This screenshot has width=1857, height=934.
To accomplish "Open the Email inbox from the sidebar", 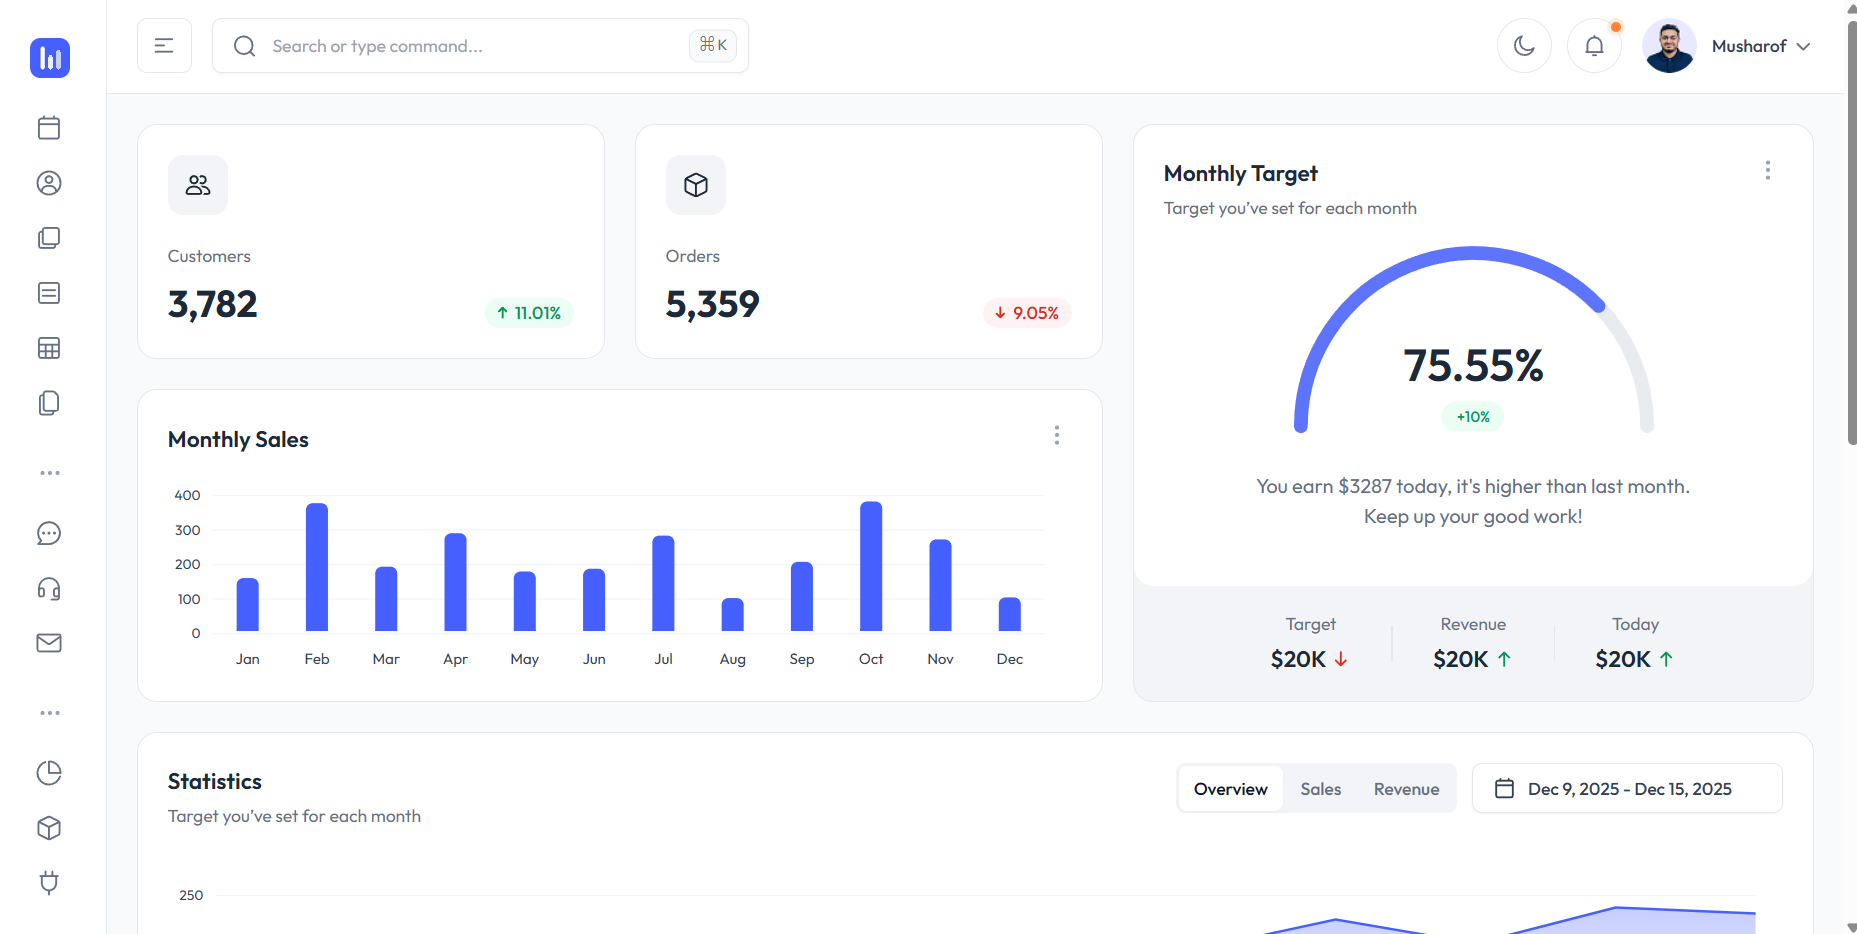I will click(x=49, y=643).
